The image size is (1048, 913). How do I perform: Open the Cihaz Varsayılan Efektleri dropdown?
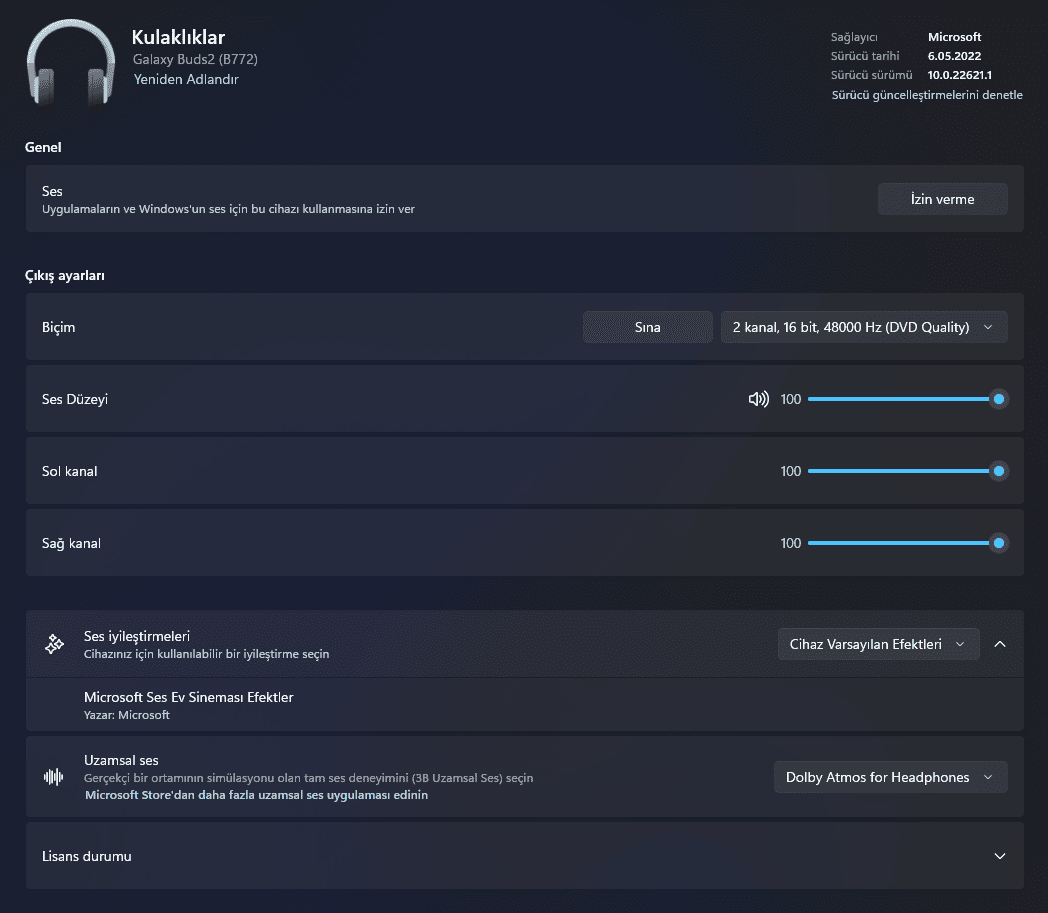tap(877, 644)
